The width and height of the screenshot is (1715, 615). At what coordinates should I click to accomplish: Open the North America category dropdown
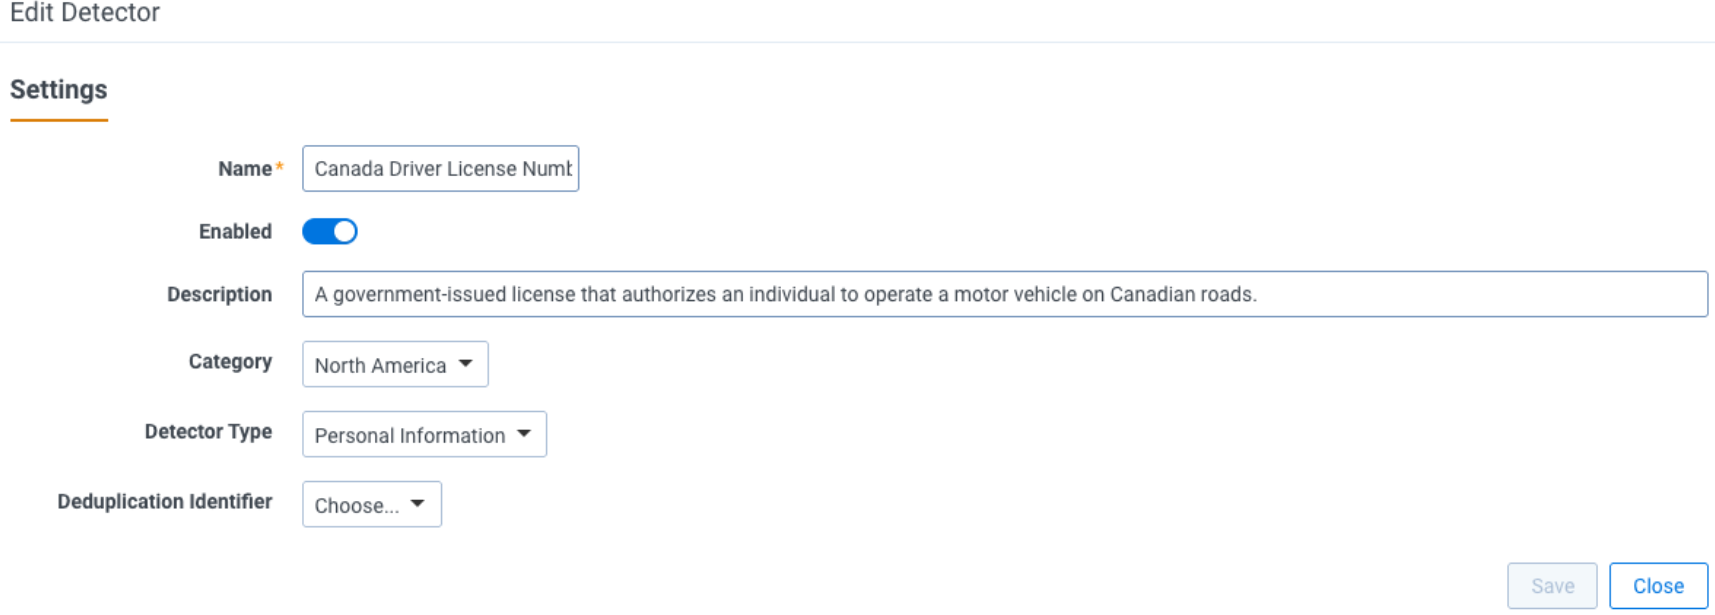(x=394, y=365)
